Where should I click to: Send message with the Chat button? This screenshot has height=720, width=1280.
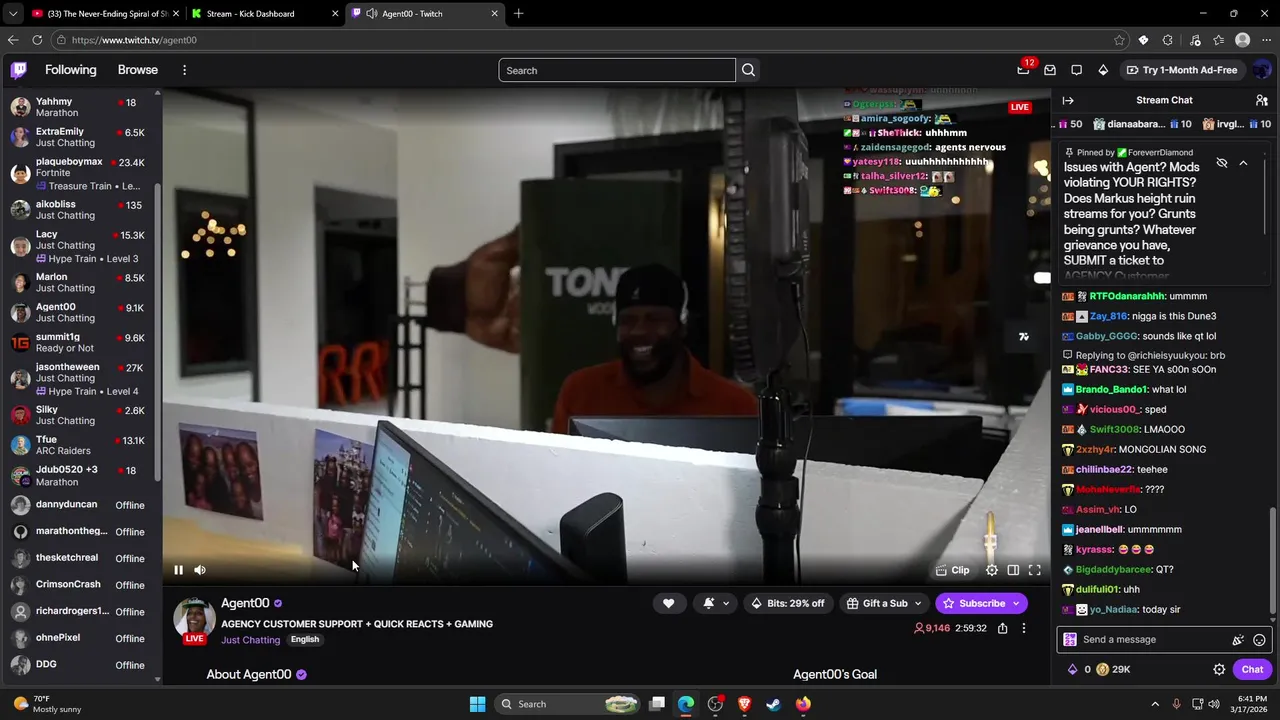pyautogui.click(x=1252, y=670)
